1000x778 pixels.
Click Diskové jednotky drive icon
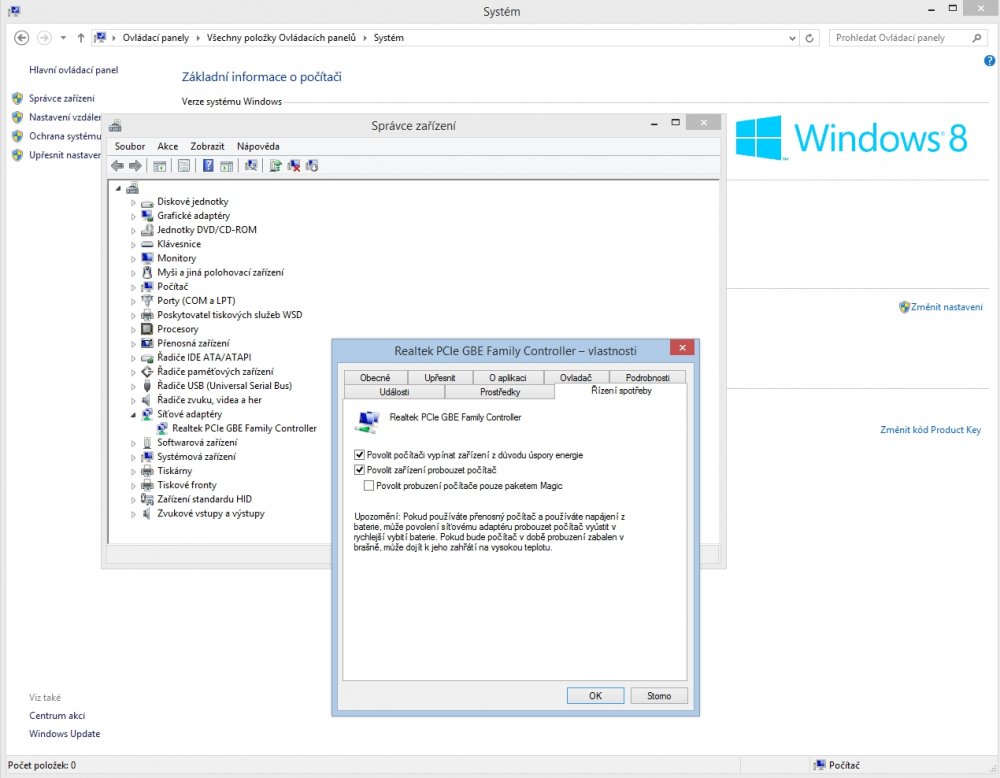pos(147,202)
